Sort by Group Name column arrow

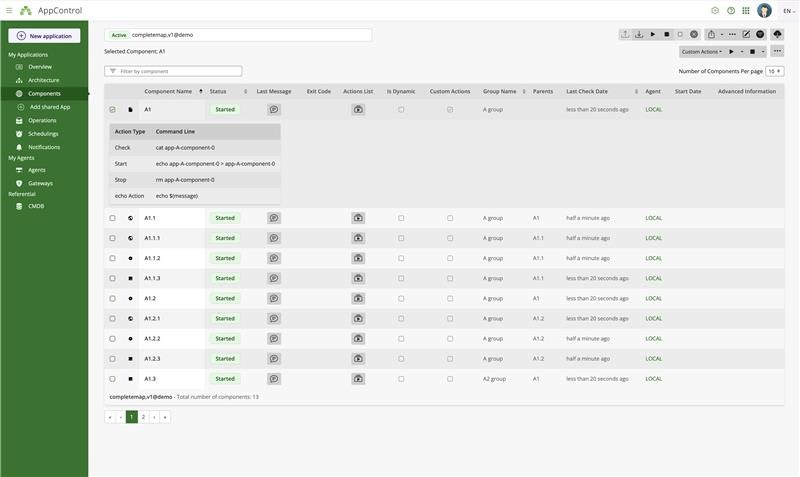(524, 91)
